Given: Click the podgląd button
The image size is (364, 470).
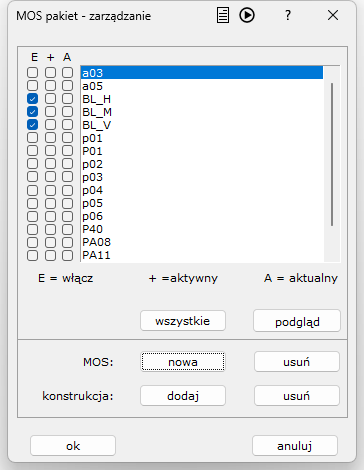Looking at the screenshot, I should coord(297,321).
